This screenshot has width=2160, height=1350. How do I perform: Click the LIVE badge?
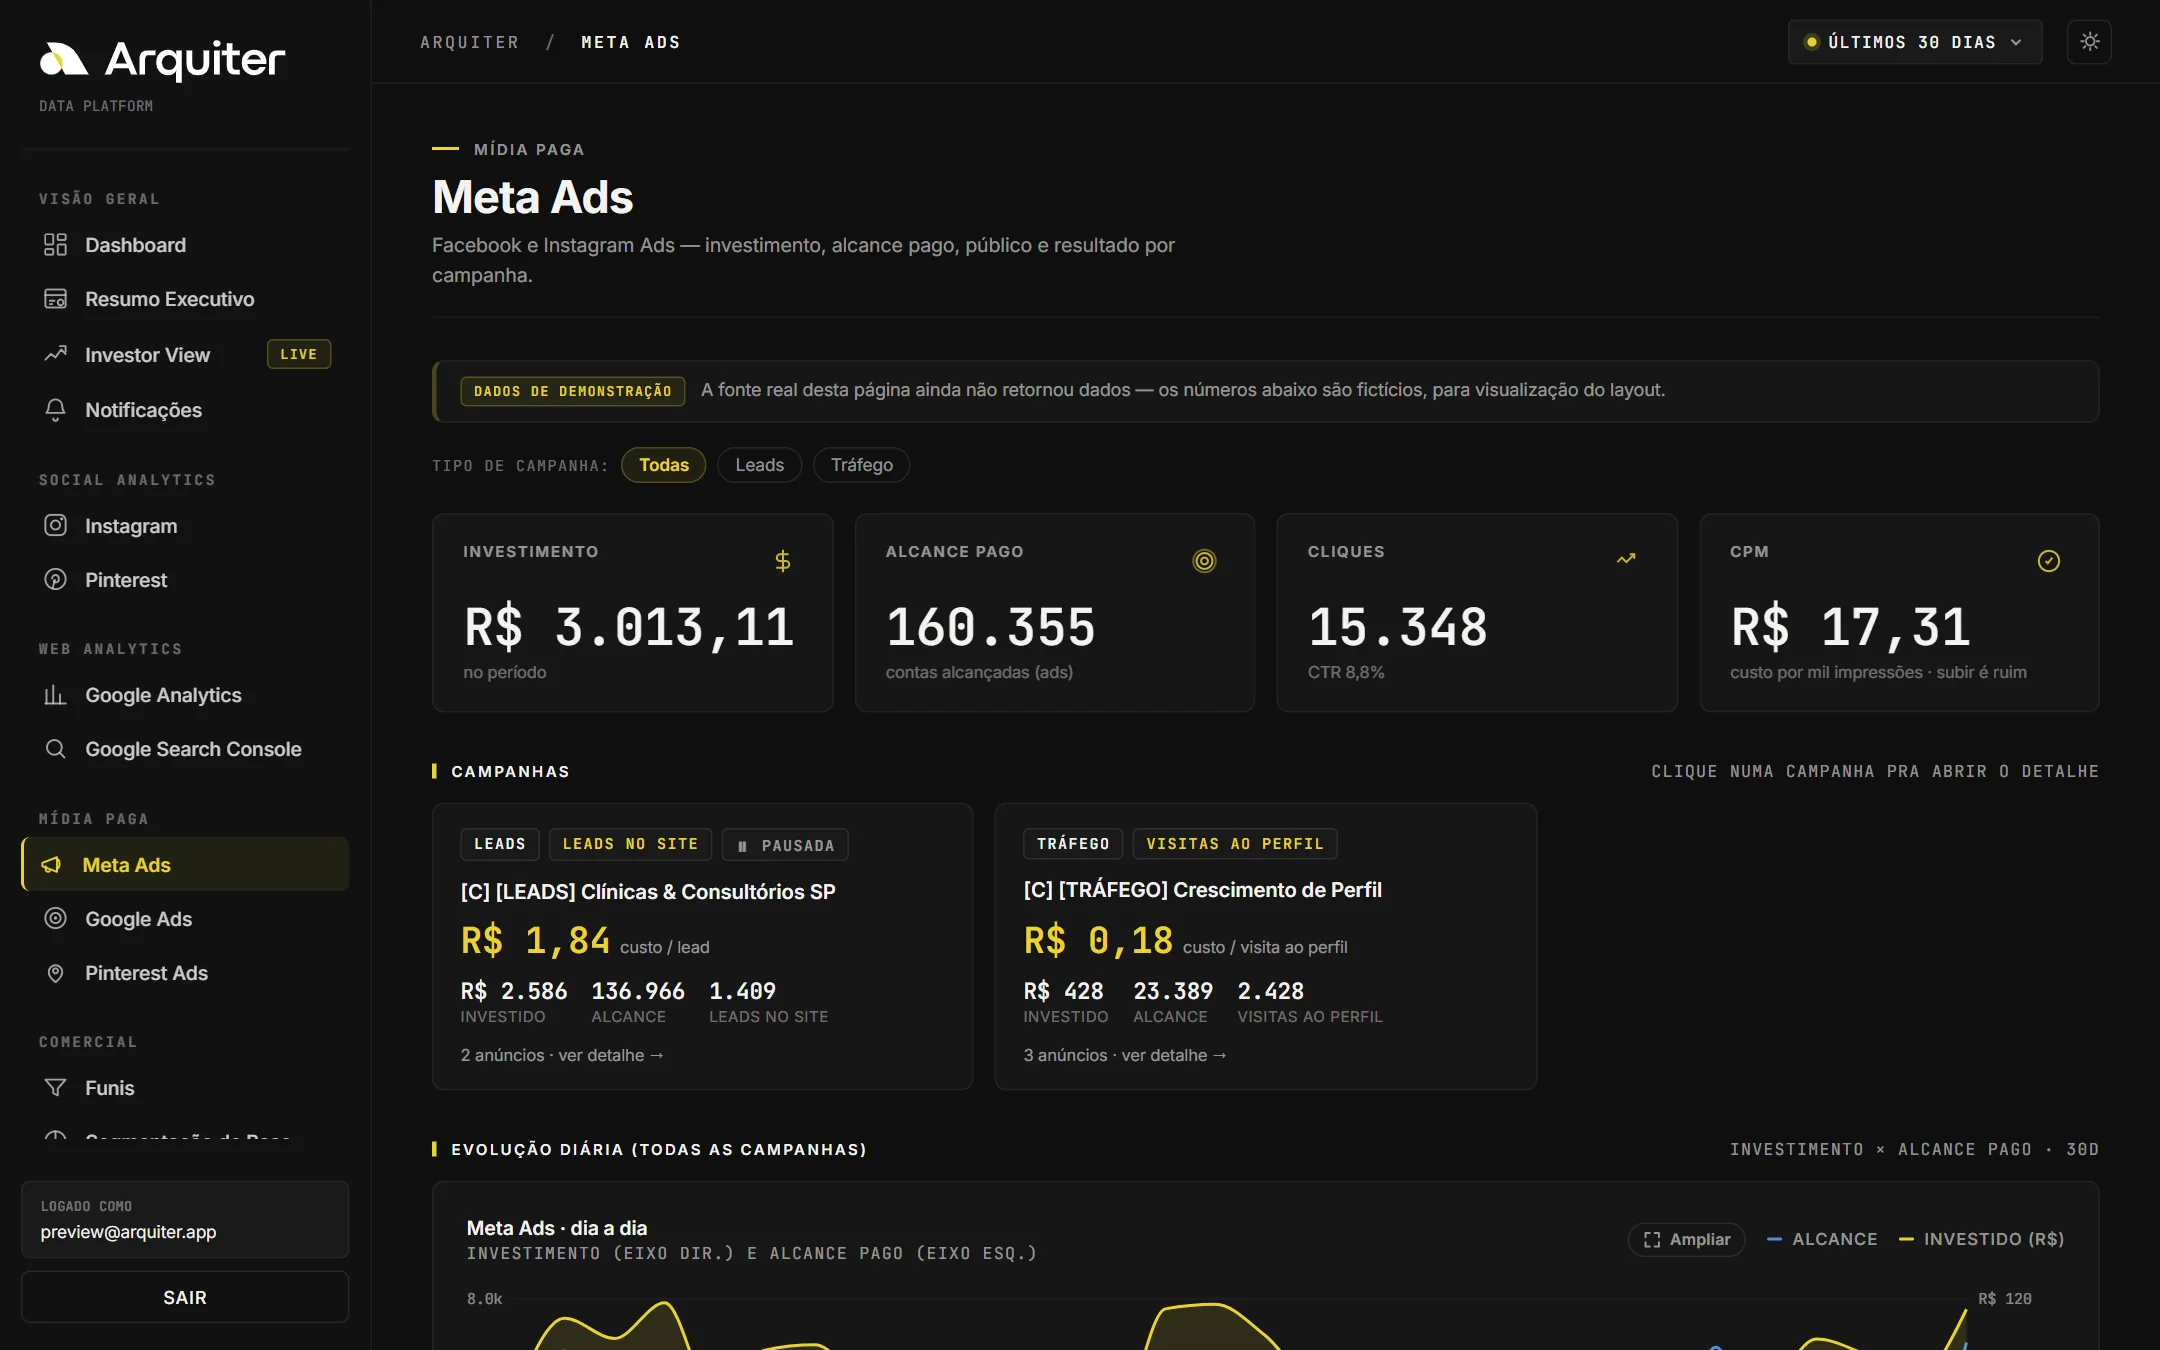pyautogui.click(x=299, y=354)
